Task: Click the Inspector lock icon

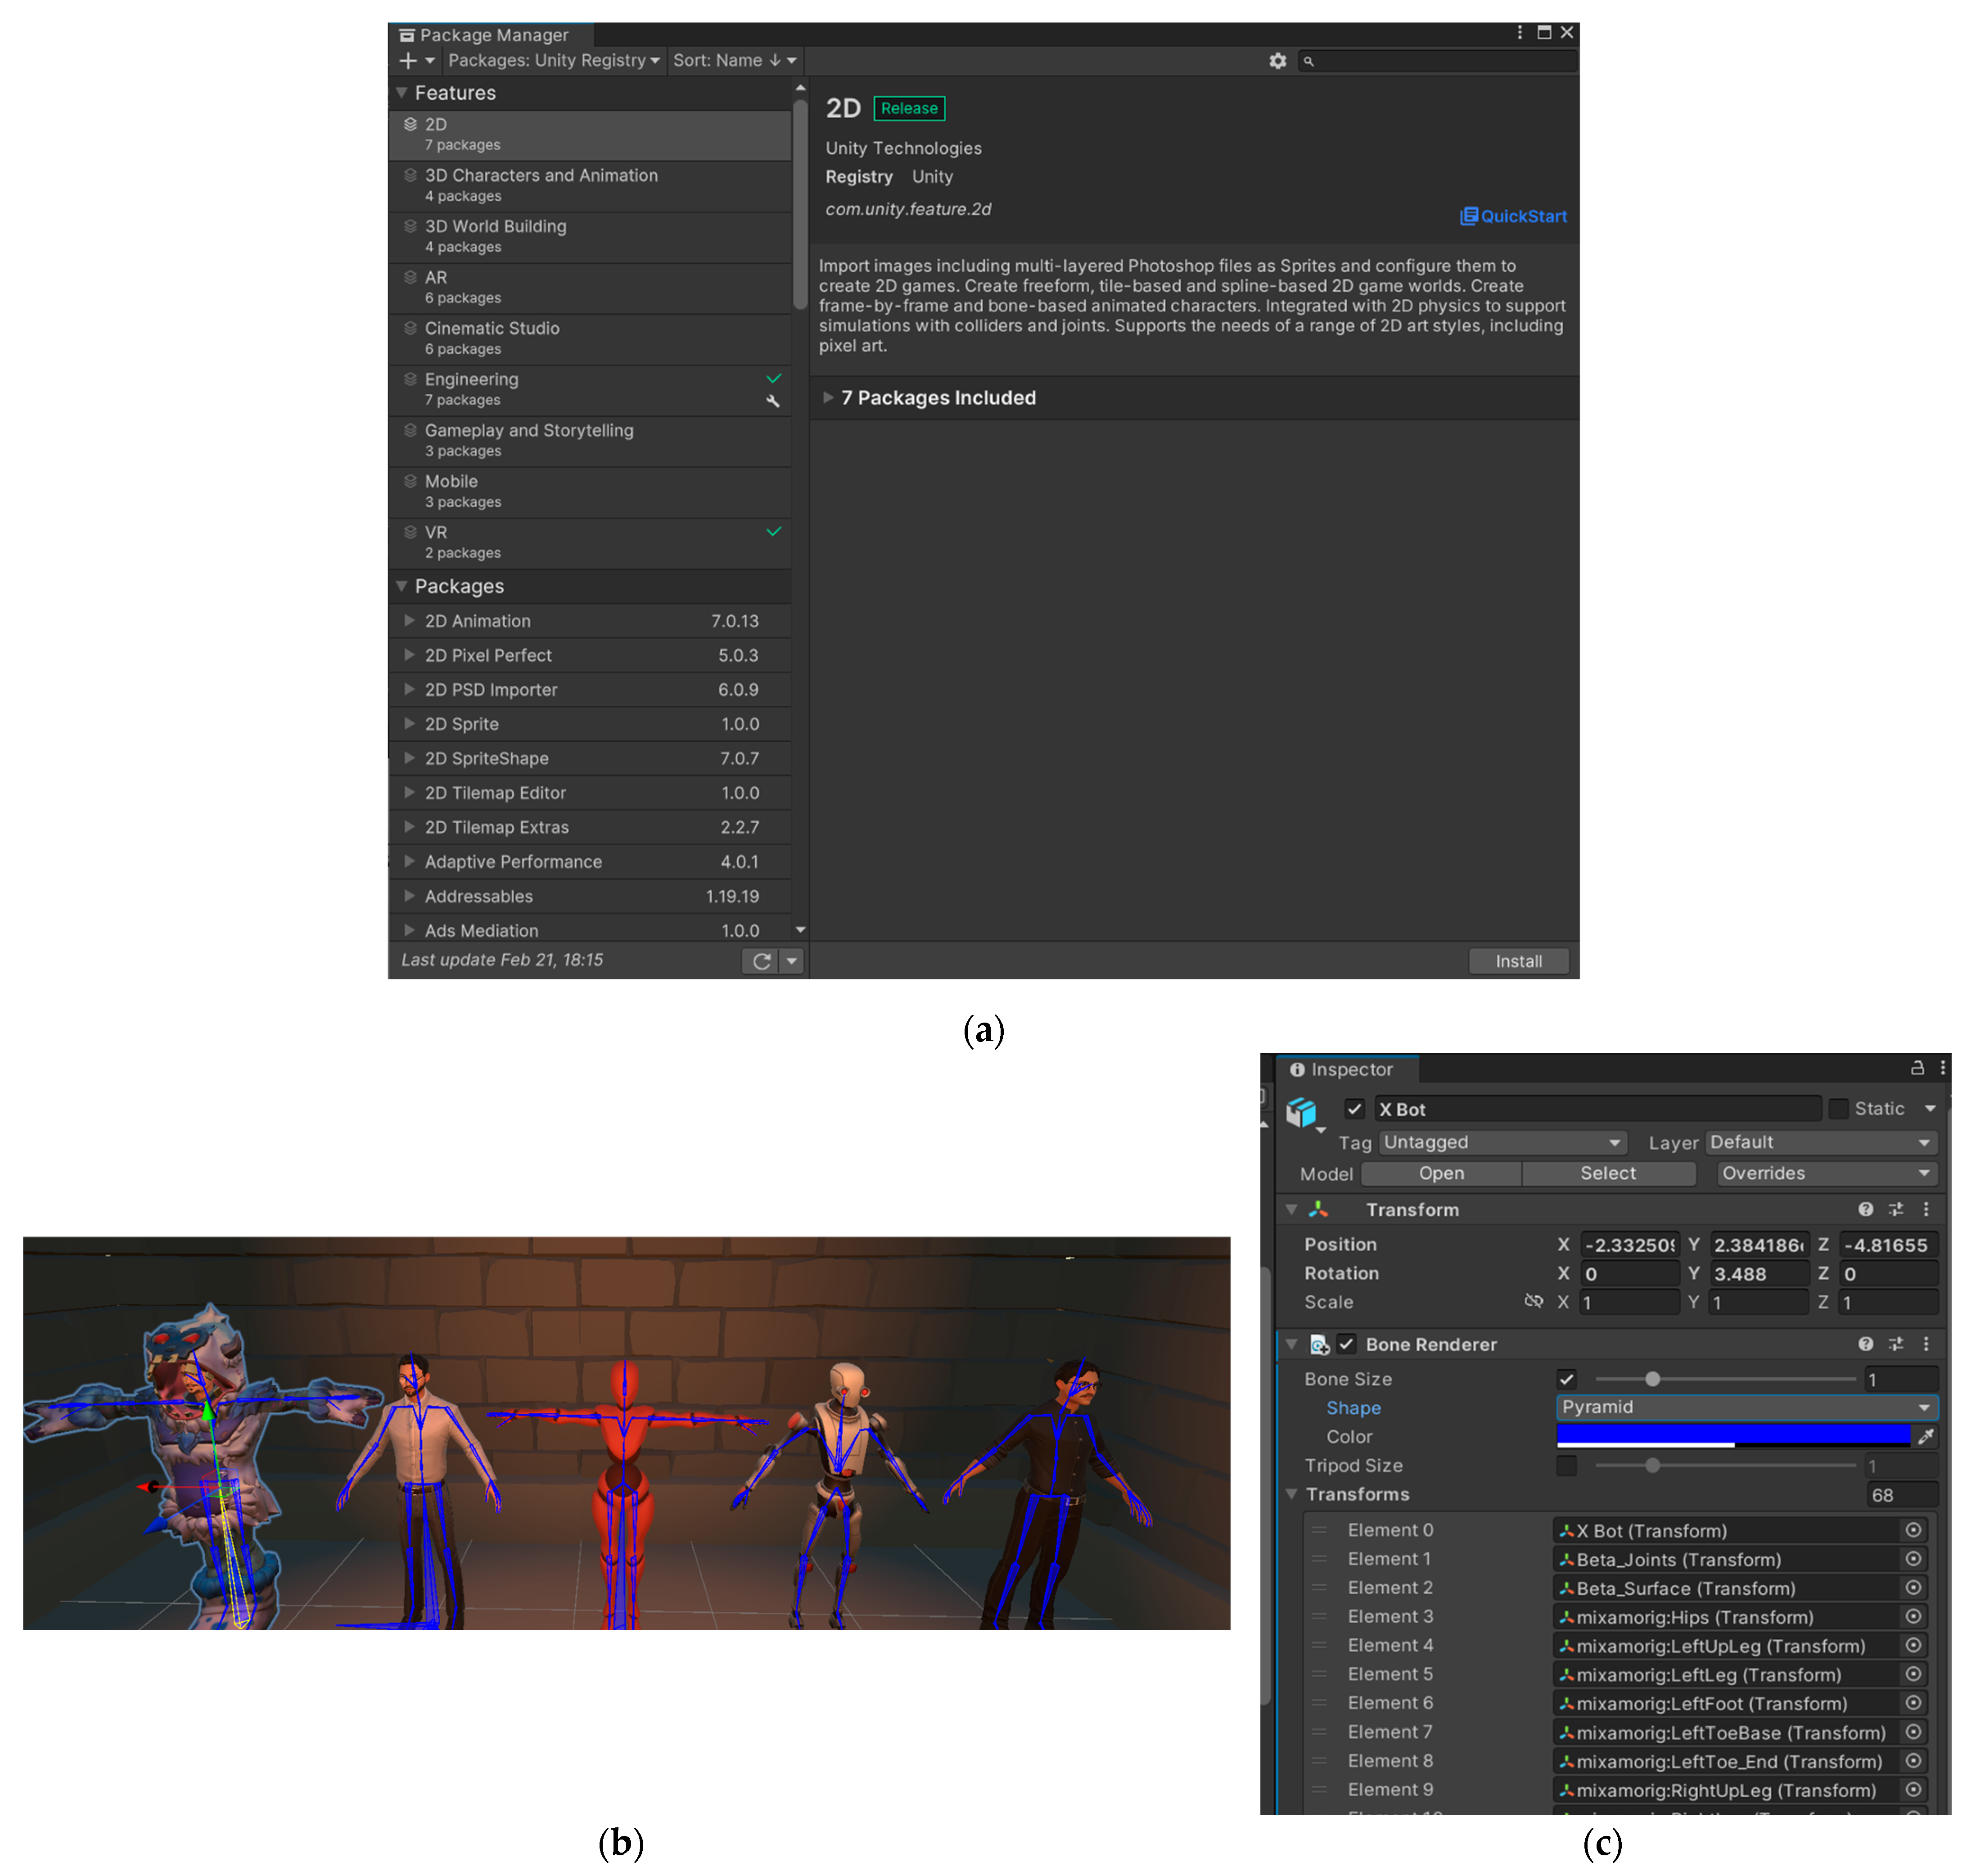Action: (x=1917, y=1068)
